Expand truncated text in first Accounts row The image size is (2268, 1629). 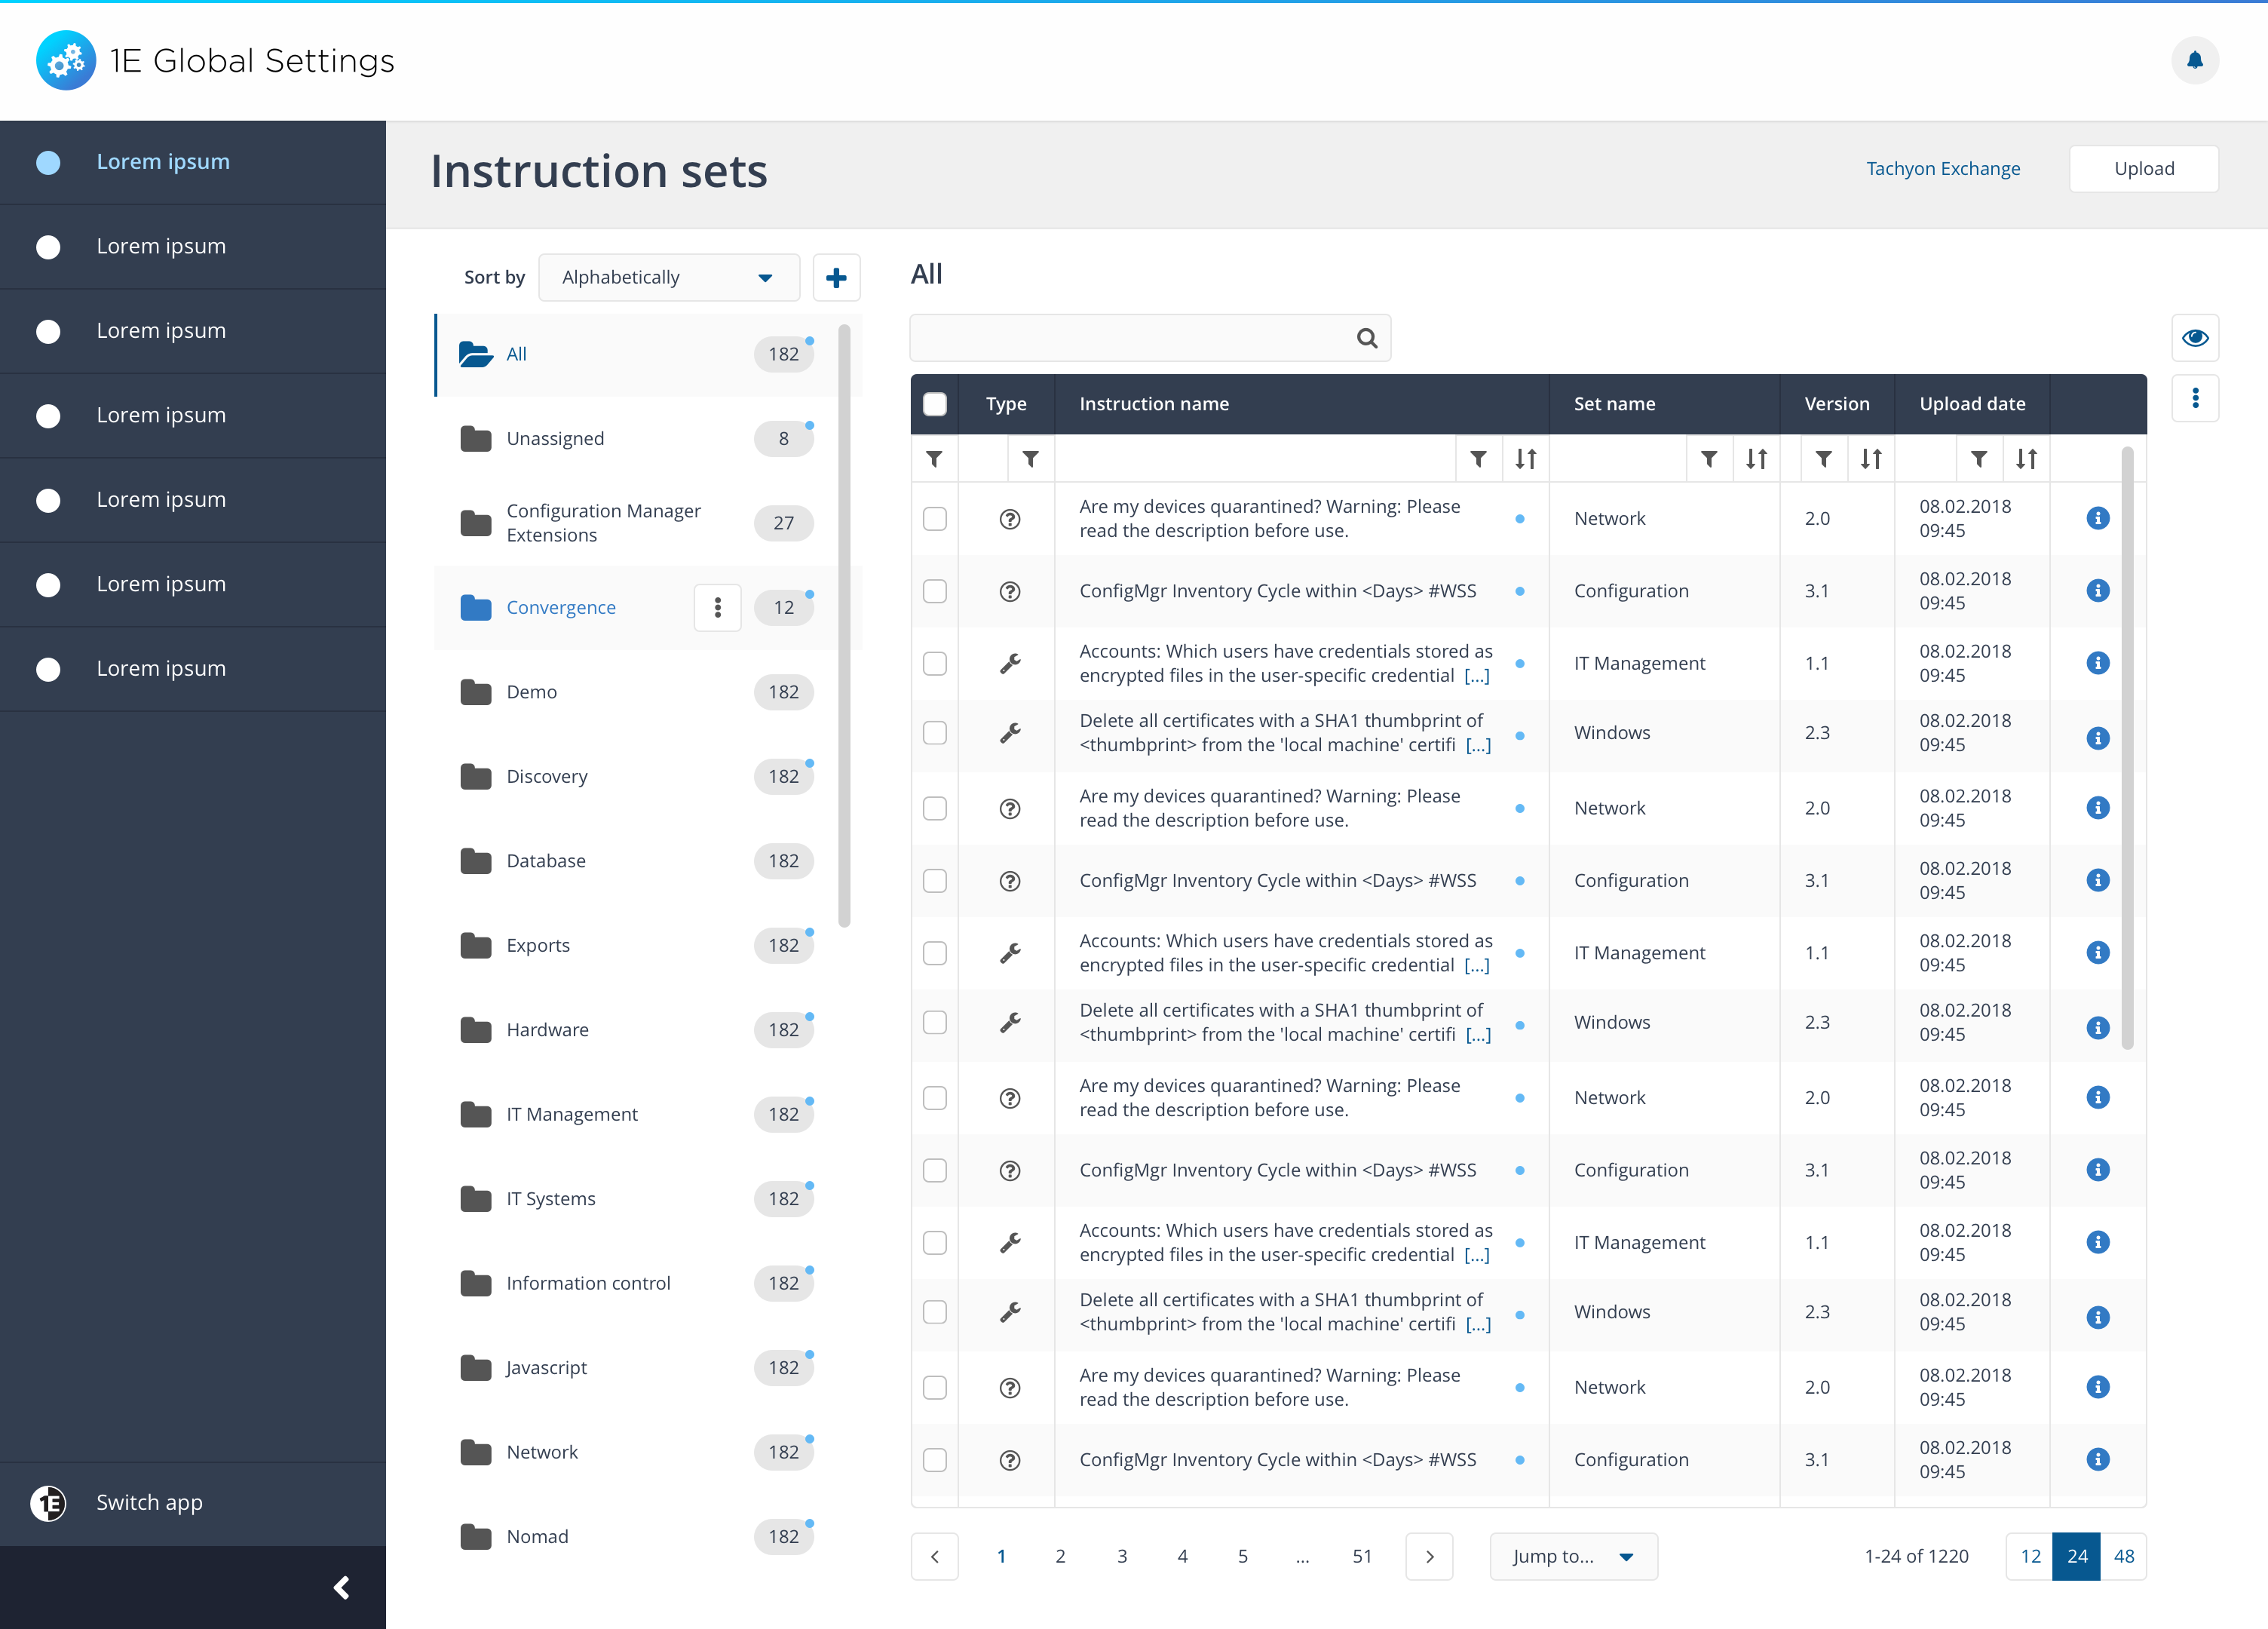[x=1476, y=676]
